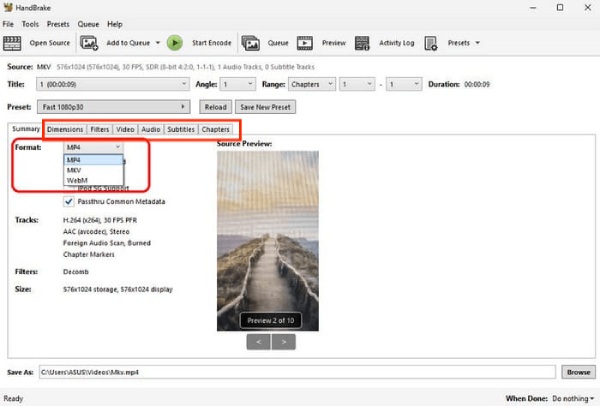600x406 pixels.
Task: Choose WebM from the Format list
Action: pos(77,180)
